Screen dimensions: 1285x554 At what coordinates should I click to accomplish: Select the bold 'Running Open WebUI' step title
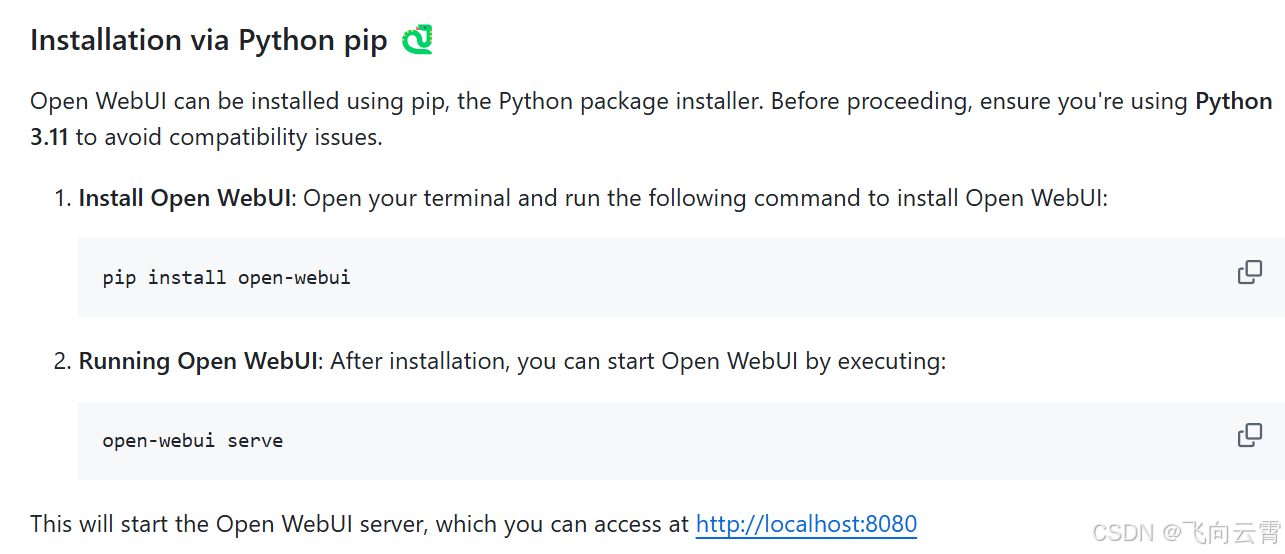point(198,361)
